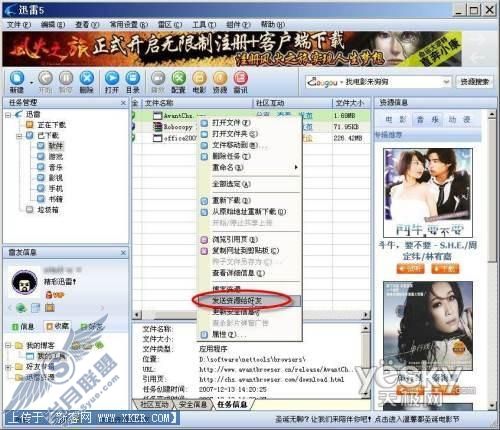Click the 斗牛,要不要 album cover thumbnail
The image size is (500, 430).
click(428, 193)
